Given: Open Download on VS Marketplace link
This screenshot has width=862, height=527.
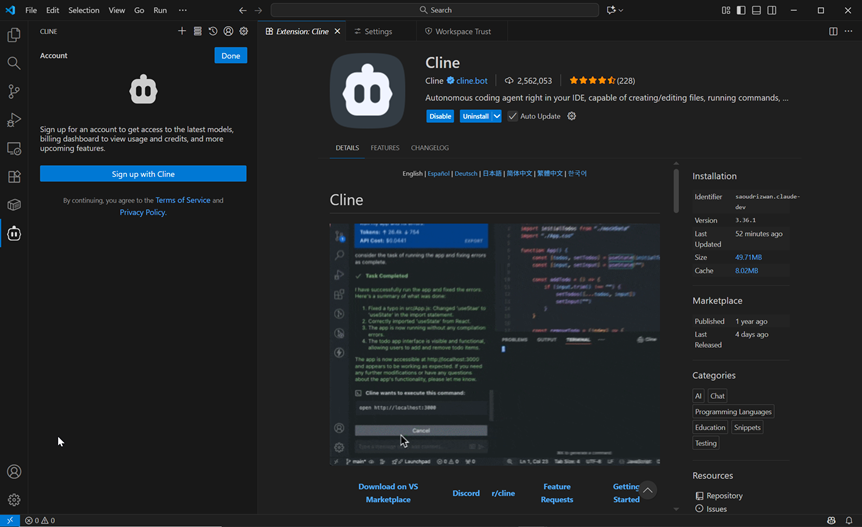Looking at the screenshot, I should tap(388, 493).
